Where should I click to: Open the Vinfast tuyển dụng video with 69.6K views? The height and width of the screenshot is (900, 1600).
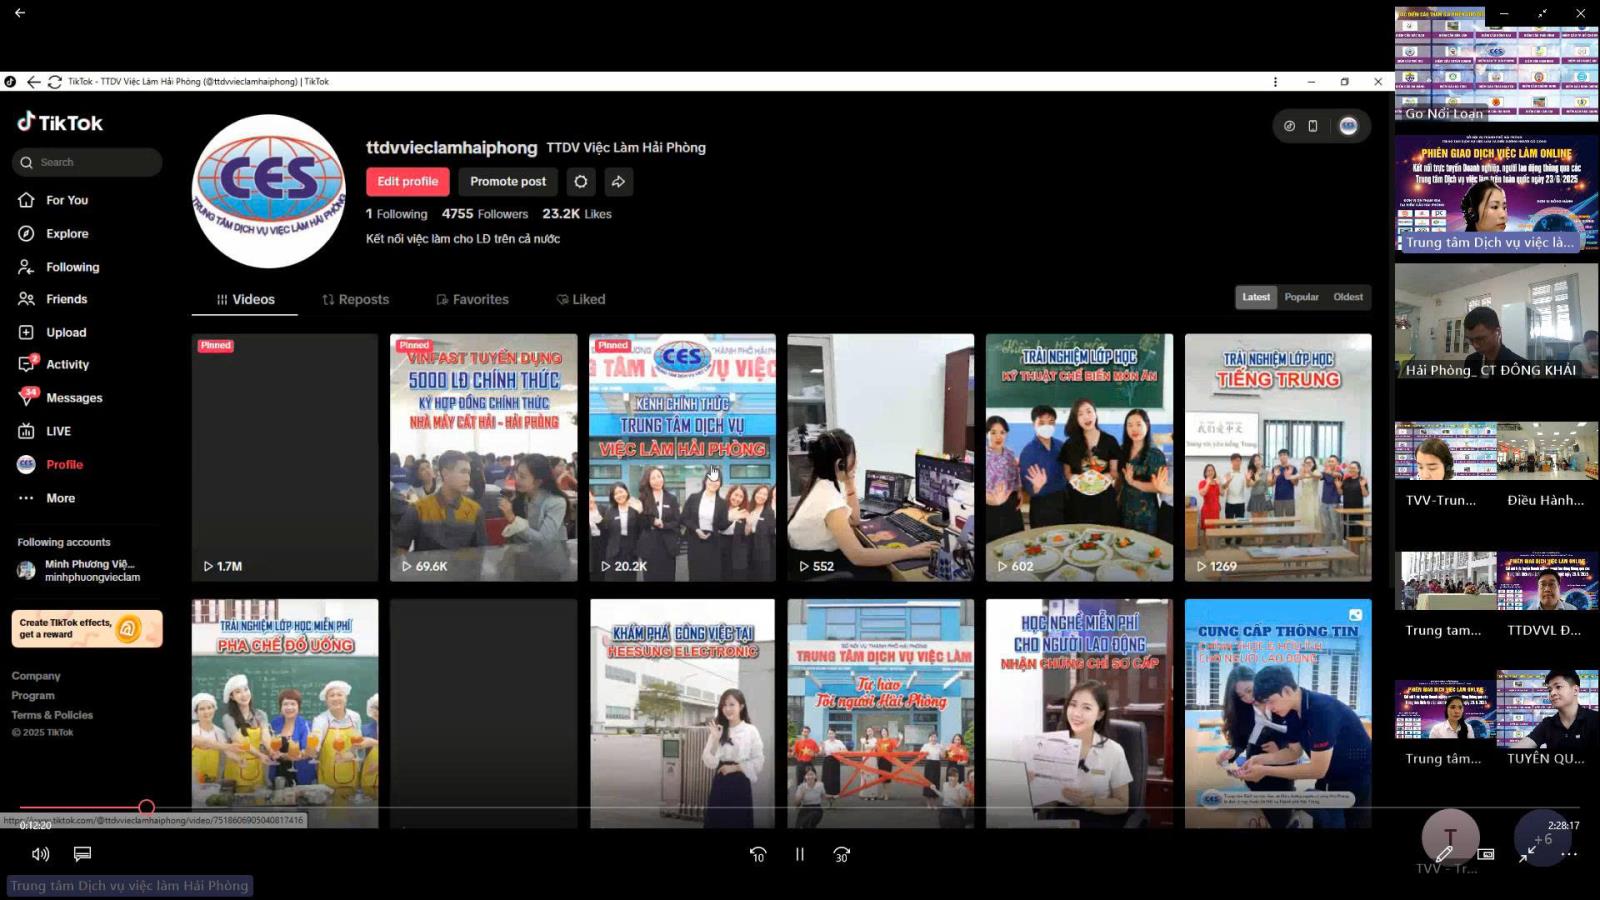coord(484,457)
